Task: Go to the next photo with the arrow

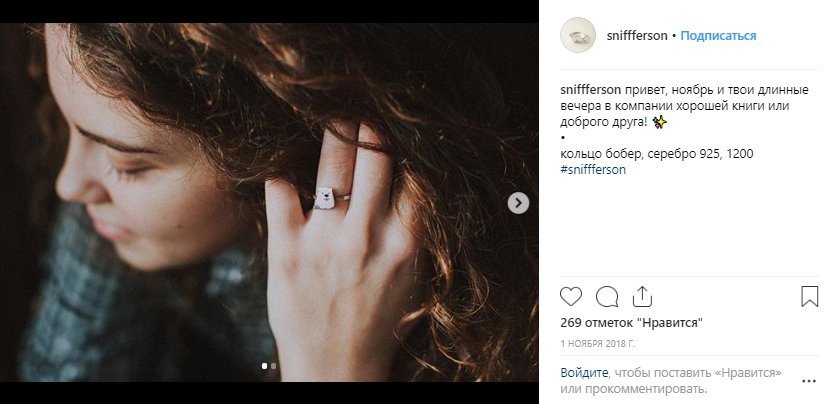Action: (518, 203)
